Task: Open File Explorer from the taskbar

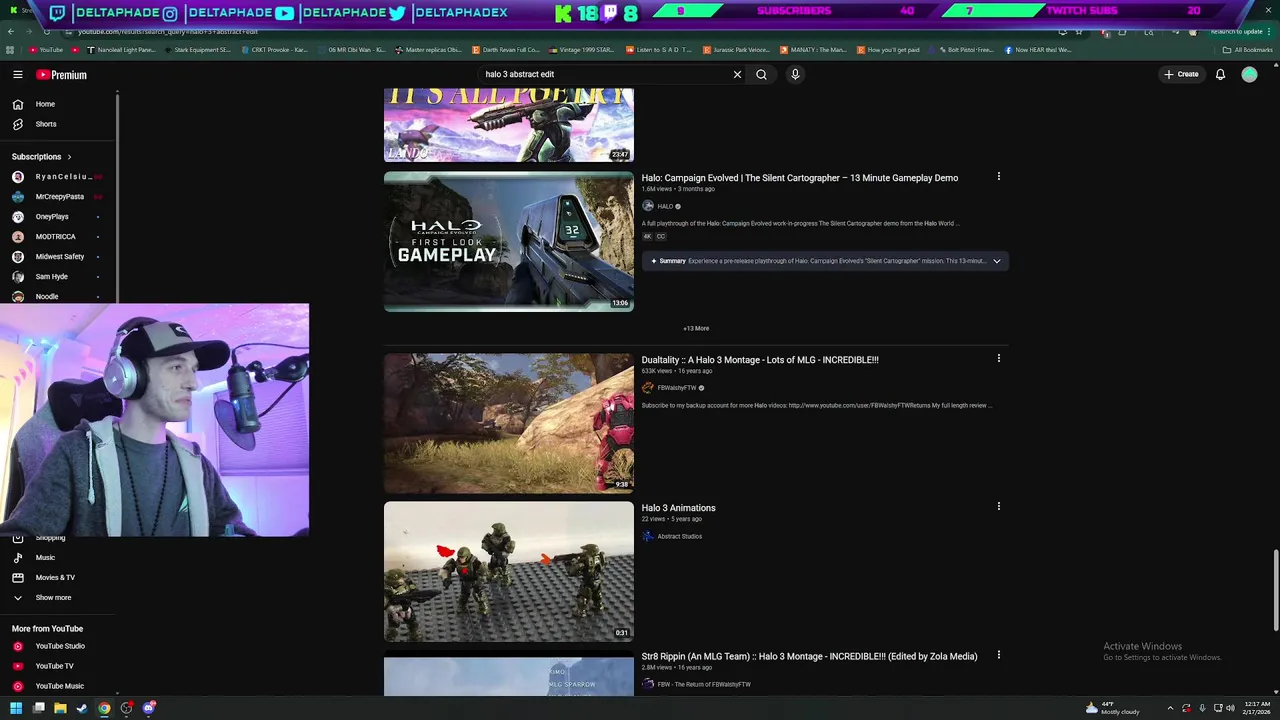Action: 60,708
